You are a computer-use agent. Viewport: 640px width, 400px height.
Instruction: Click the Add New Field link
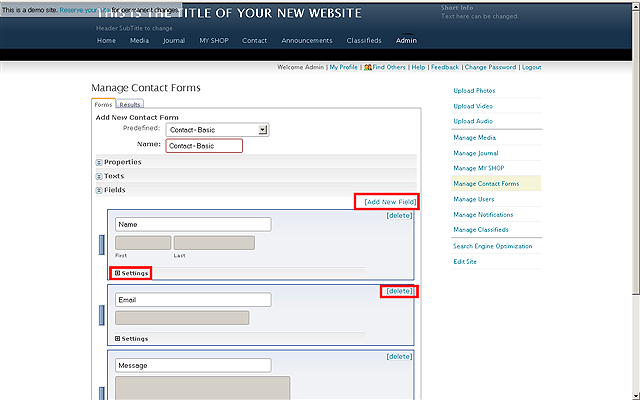[x=386, y=202]
